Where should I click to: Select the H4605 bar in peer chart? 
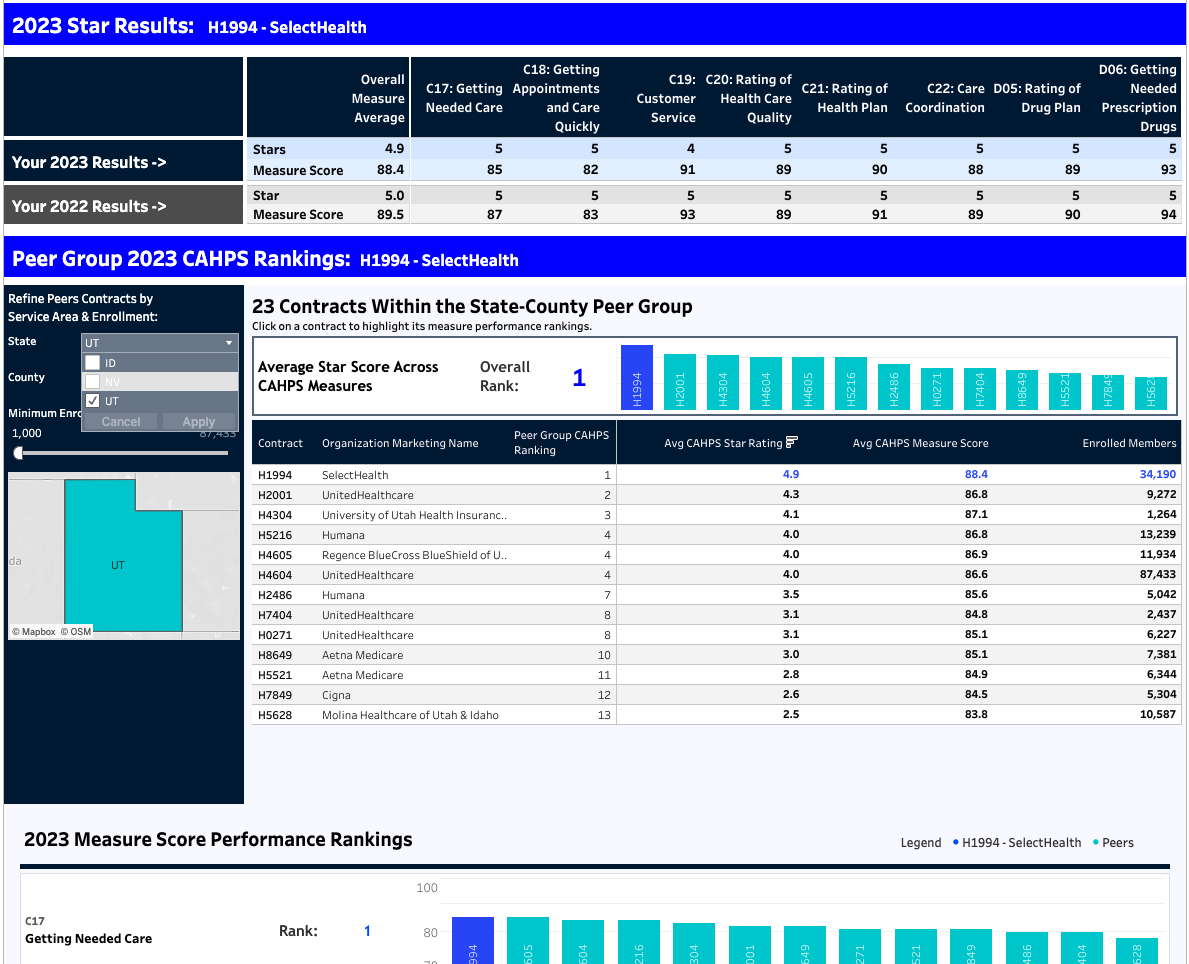point(808,384)
